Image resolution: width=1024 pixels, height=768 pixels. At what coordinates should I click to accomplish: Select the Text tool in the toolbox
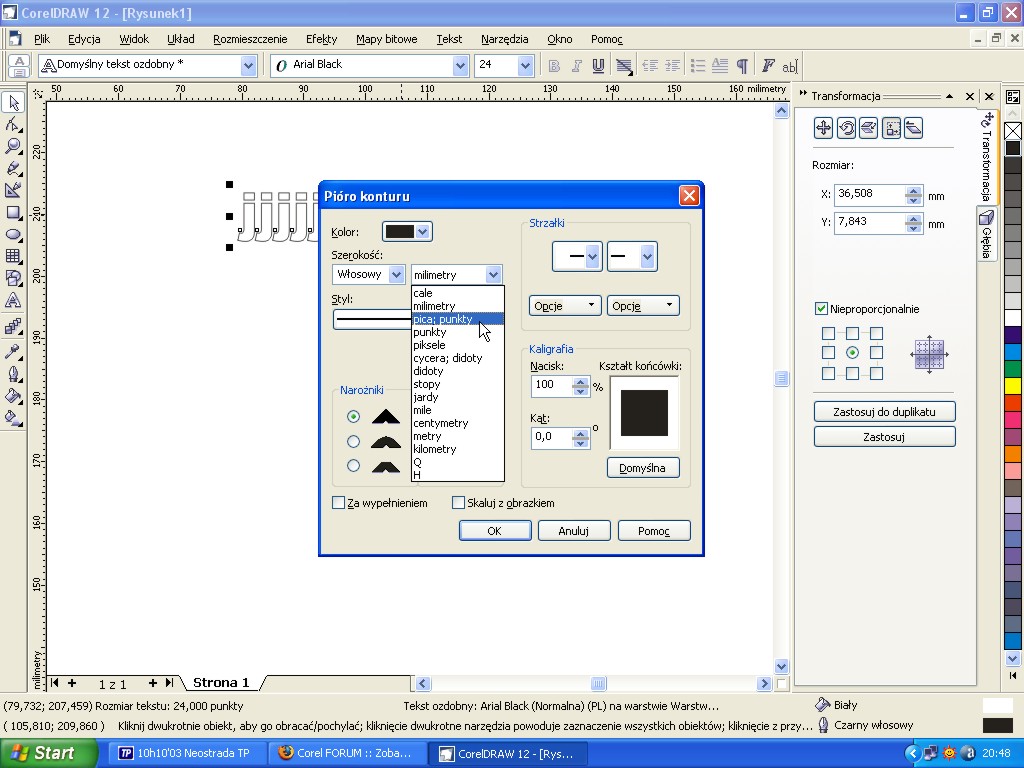pos(13,301)
